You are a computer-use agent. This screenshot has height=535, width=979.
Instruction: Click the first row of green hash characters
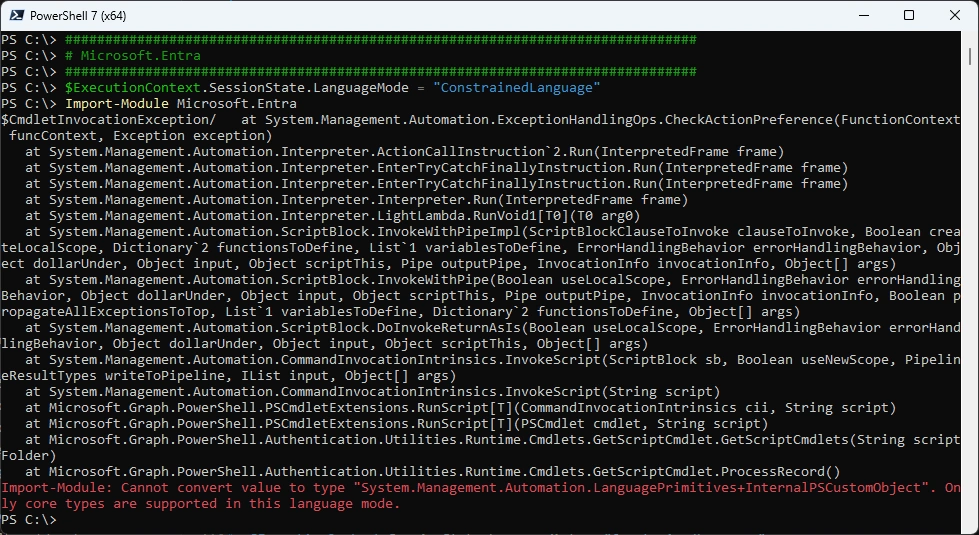click(x=380, y=40)
